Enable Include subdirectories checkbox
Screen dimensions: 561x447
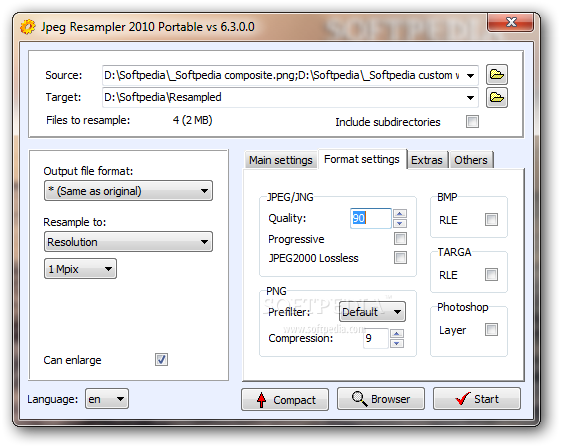(x=472, y=121)
